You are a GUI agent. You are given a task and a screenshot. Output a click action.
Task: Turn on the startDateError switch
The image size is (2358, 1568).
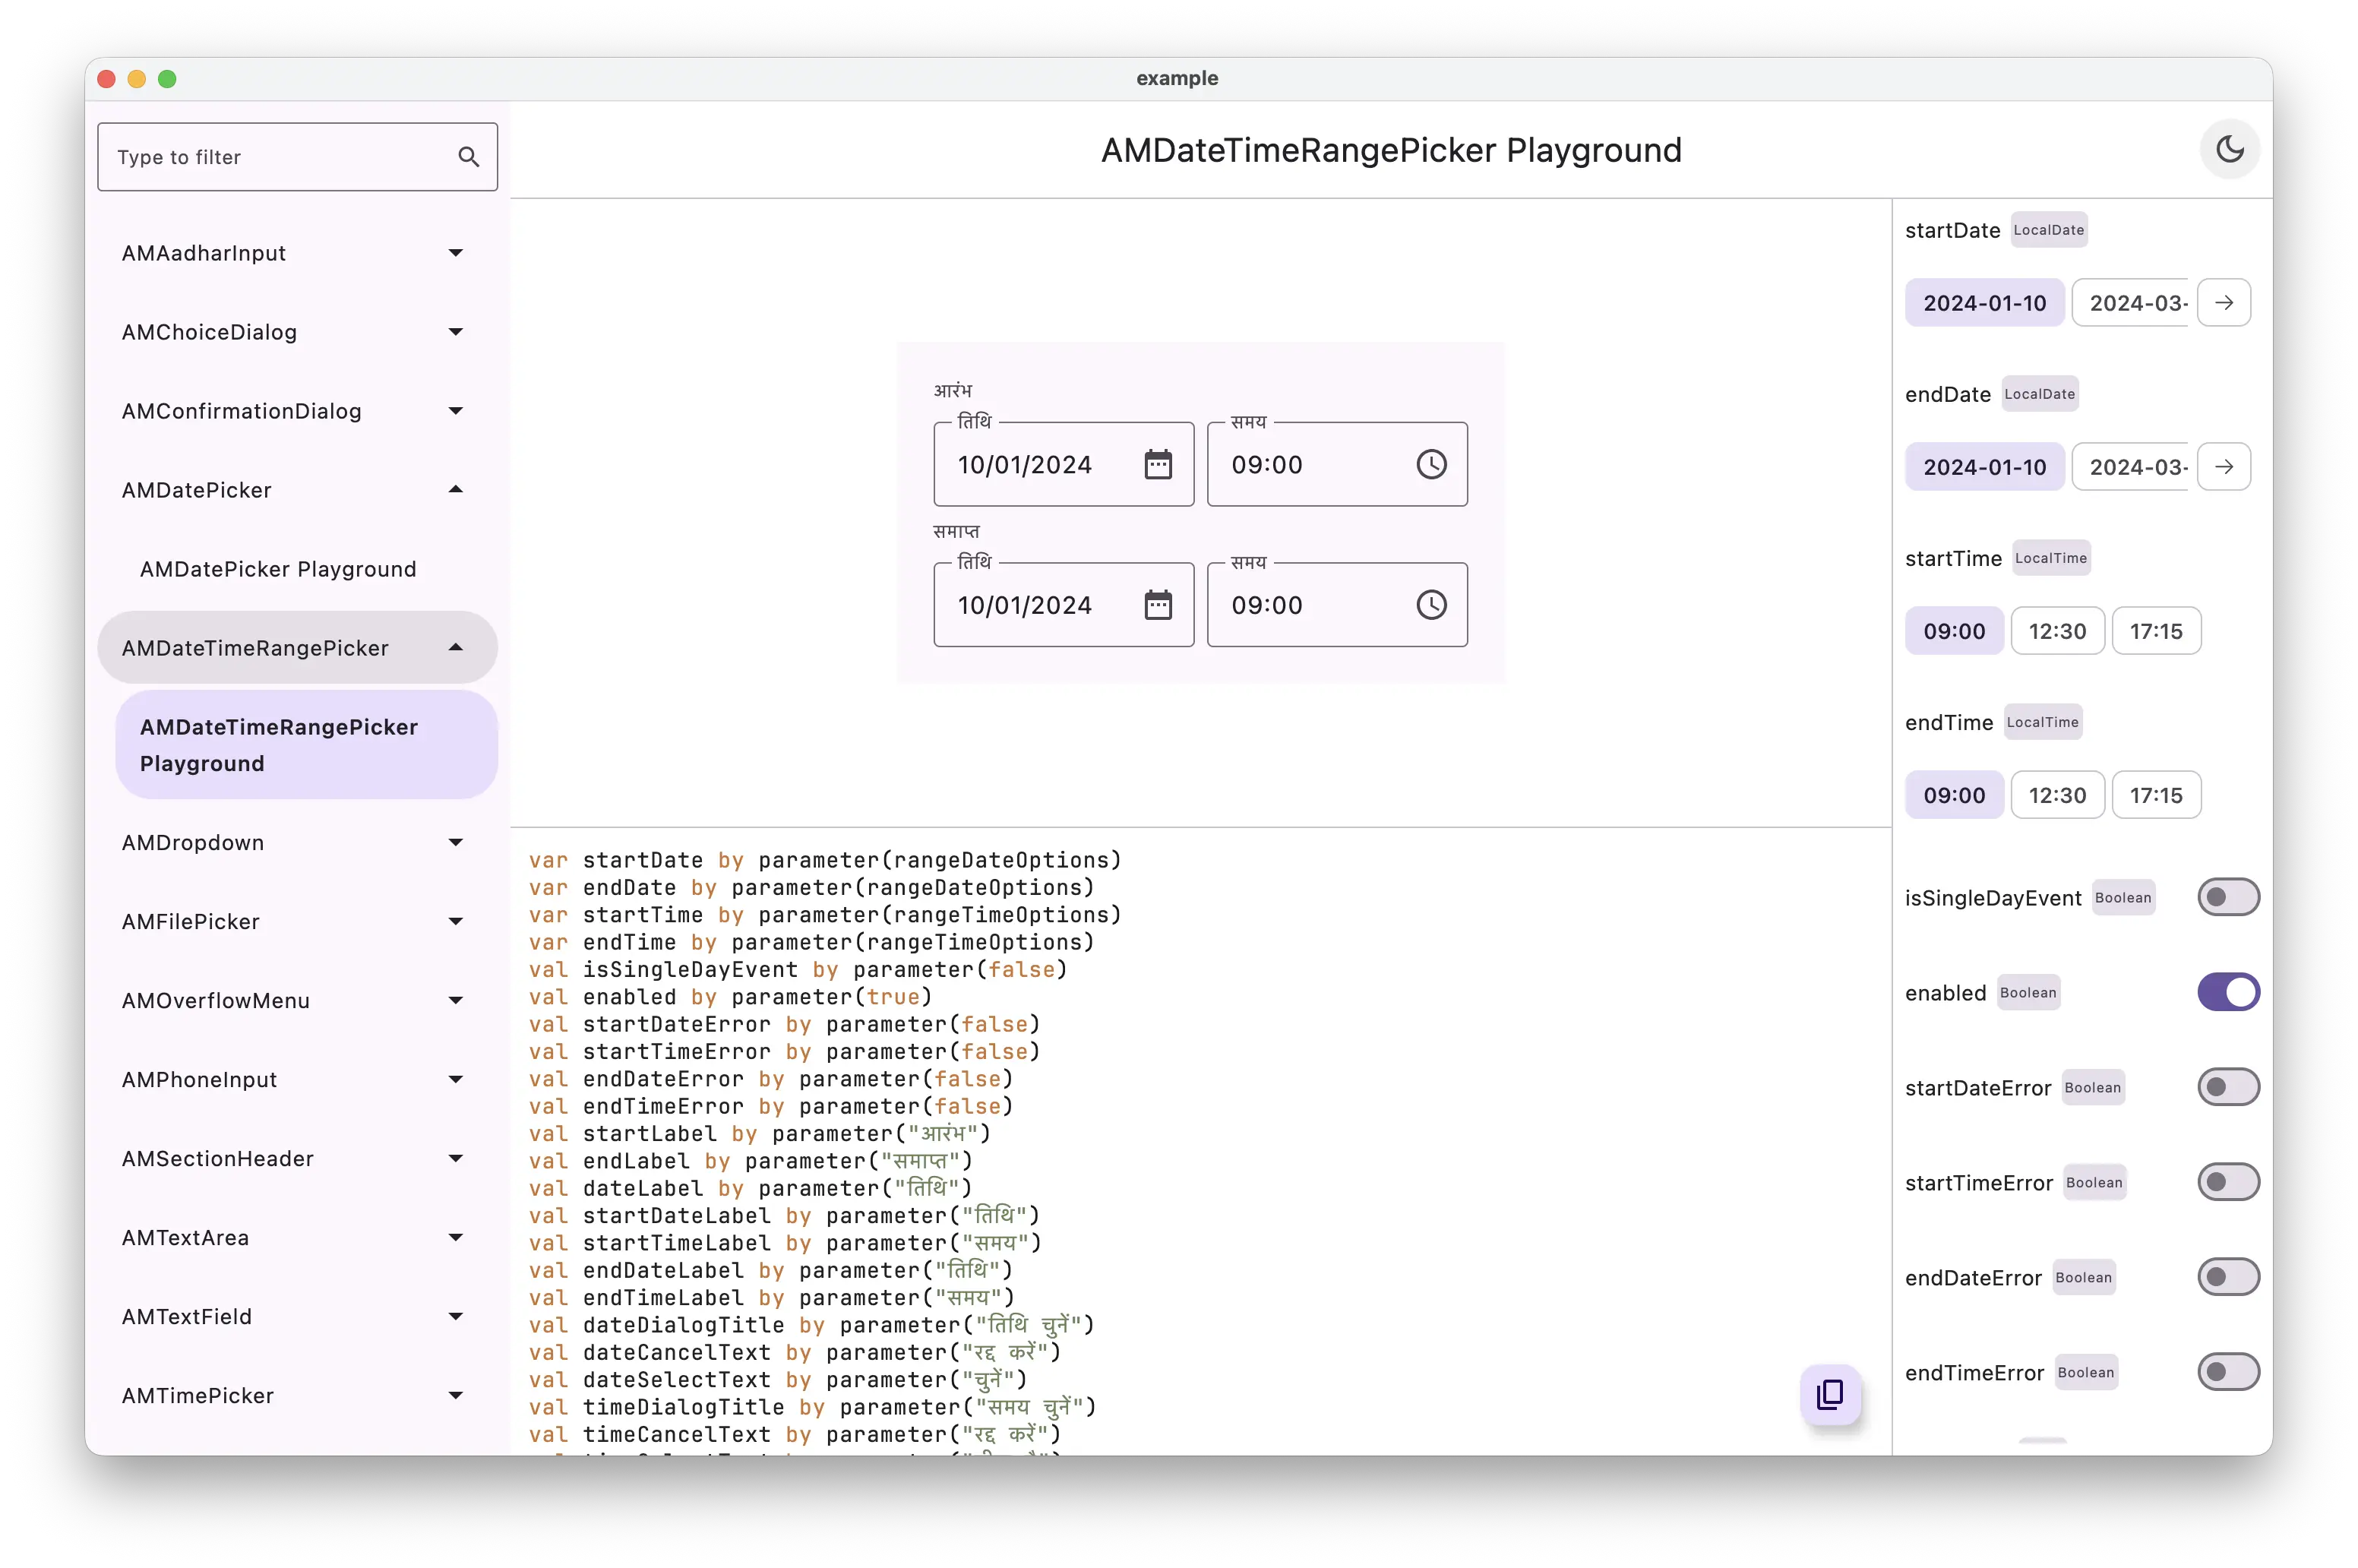click(x=2228, y=1087)
